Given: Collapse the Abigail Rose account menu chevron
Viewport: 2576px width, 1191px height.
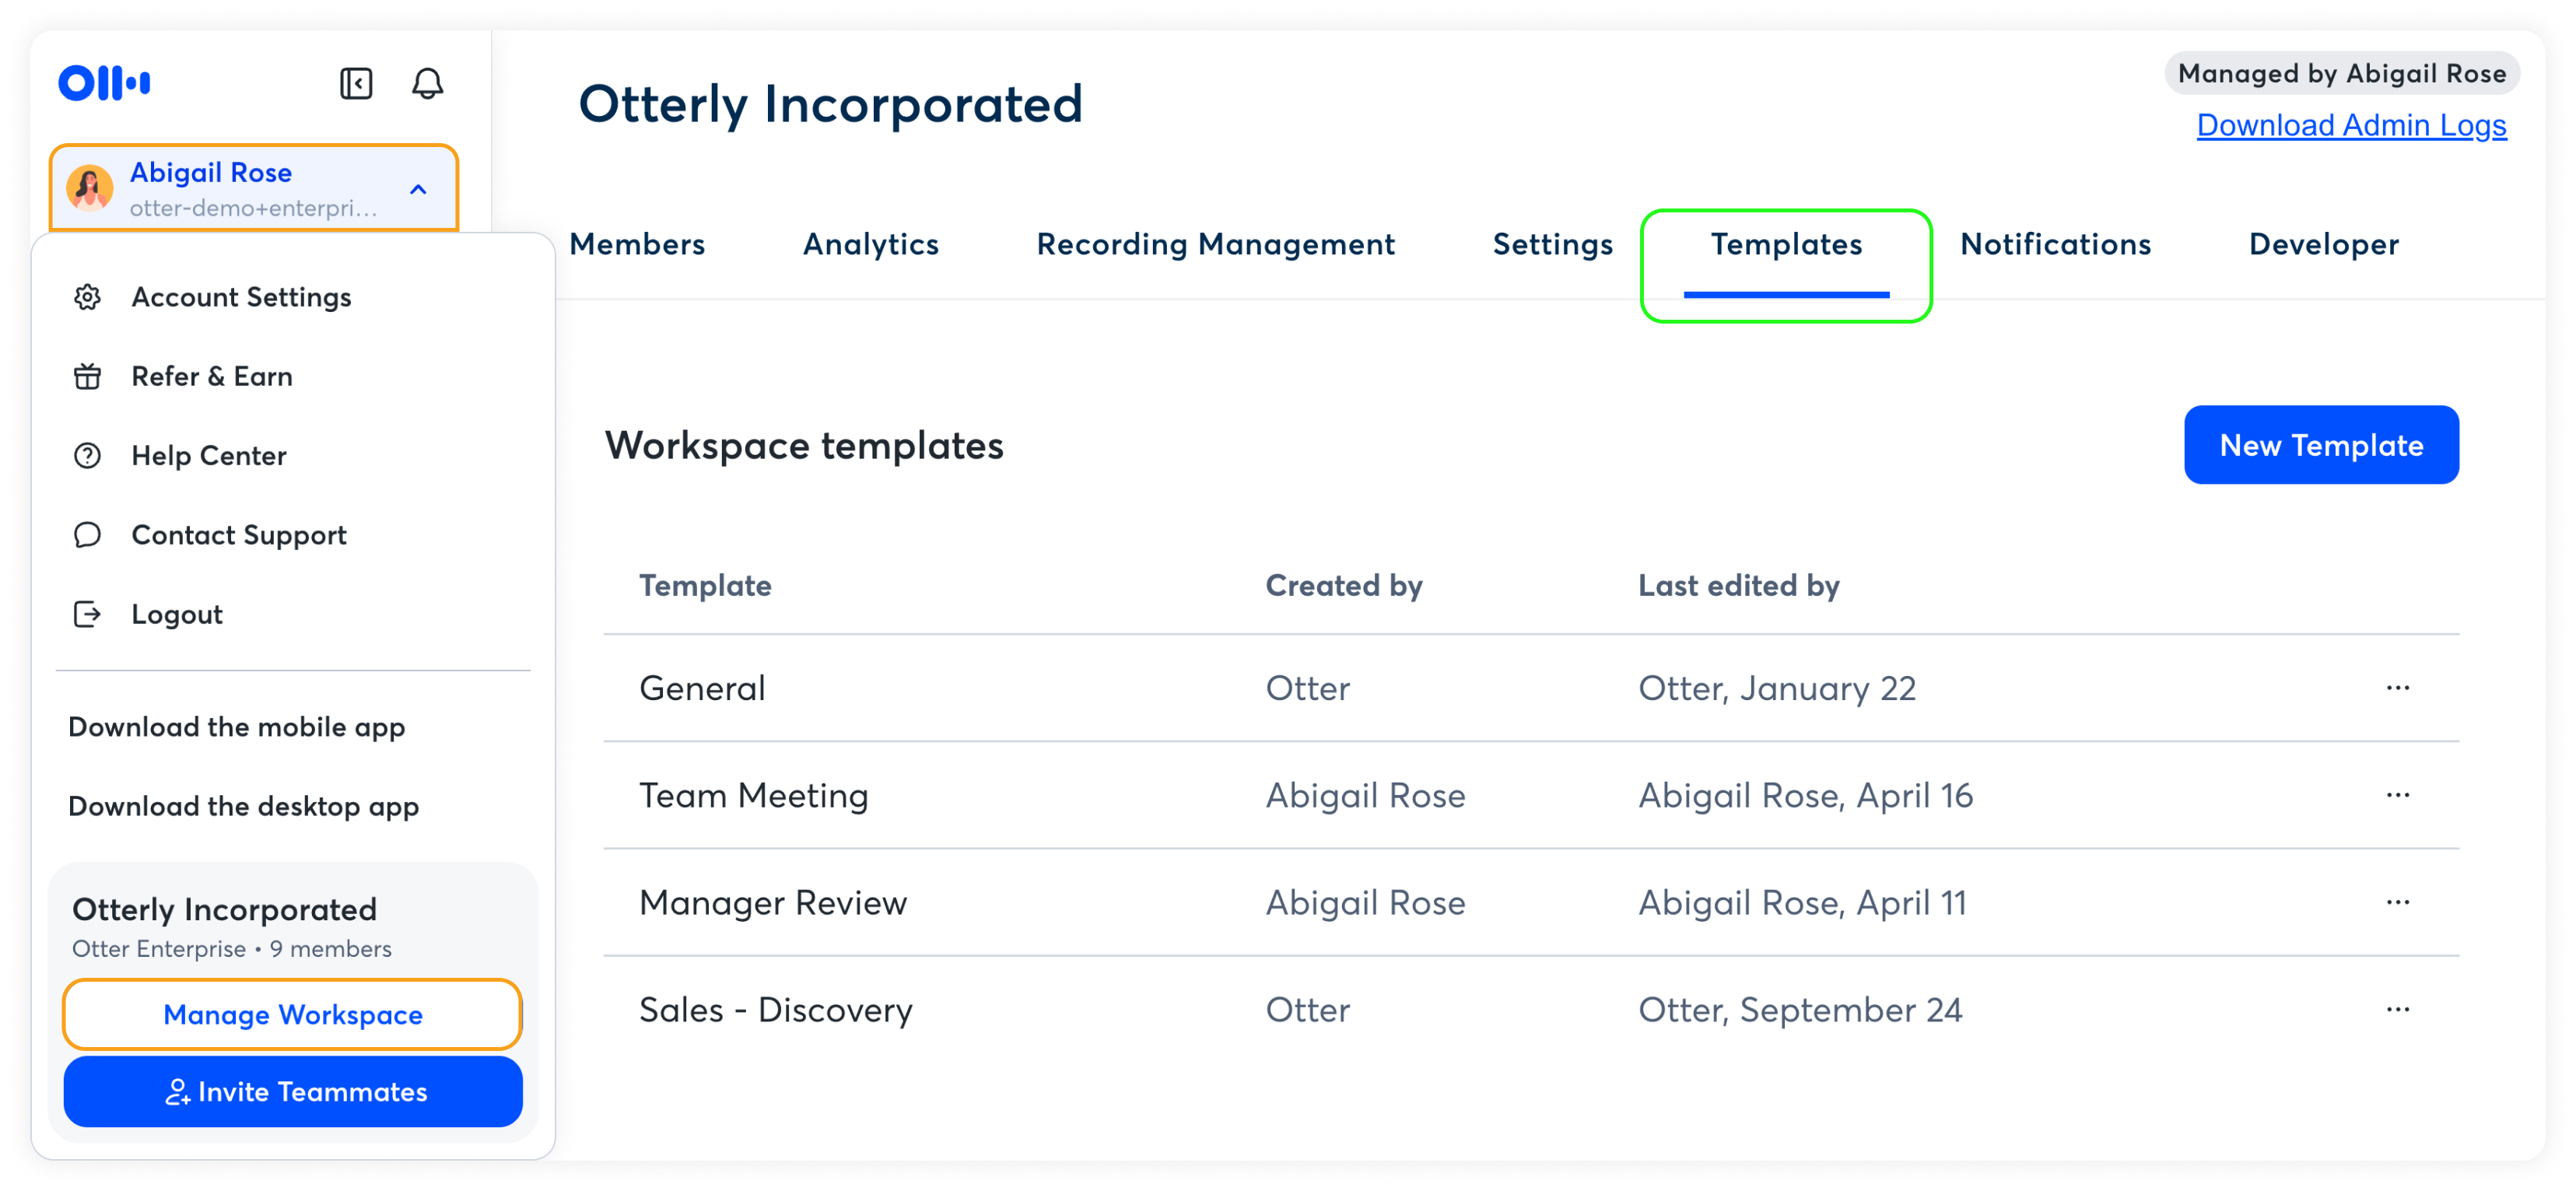Looking at the screenshot, I should (x=418, y=189).
